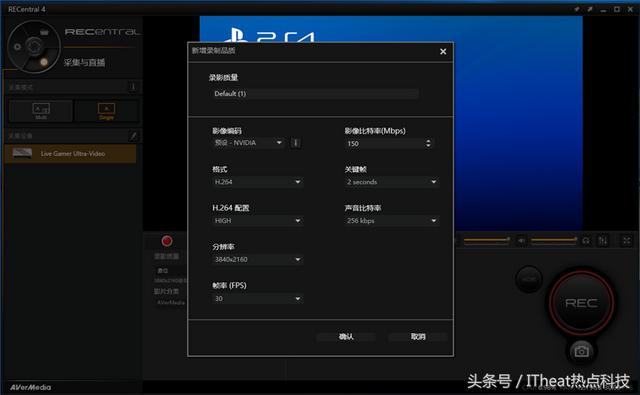Screen dimensions: 640x395
Task: Select the Single capture mode
Action: coord(107,111)
